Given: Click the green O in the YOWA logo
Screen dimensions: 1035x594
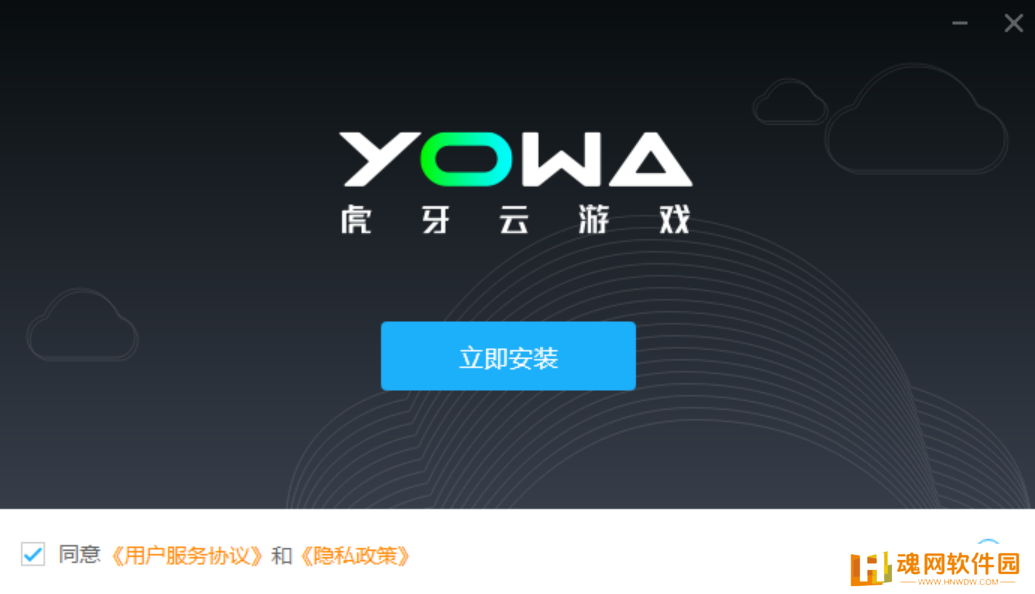Looking at the screenshot, I should (x=466, y=159).
